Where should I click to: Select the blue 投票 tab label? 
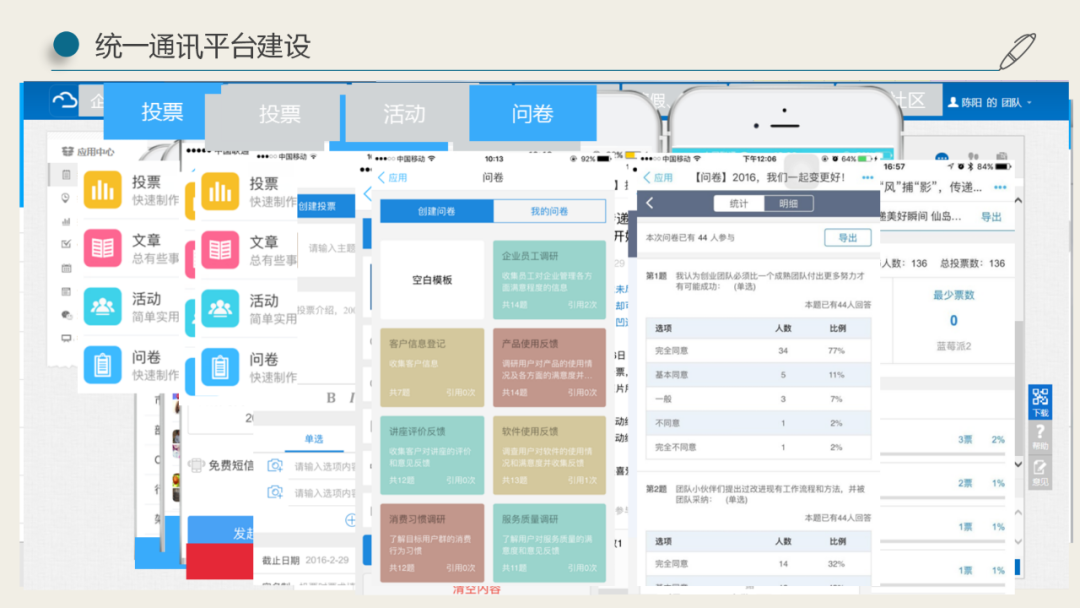(162, 112)
